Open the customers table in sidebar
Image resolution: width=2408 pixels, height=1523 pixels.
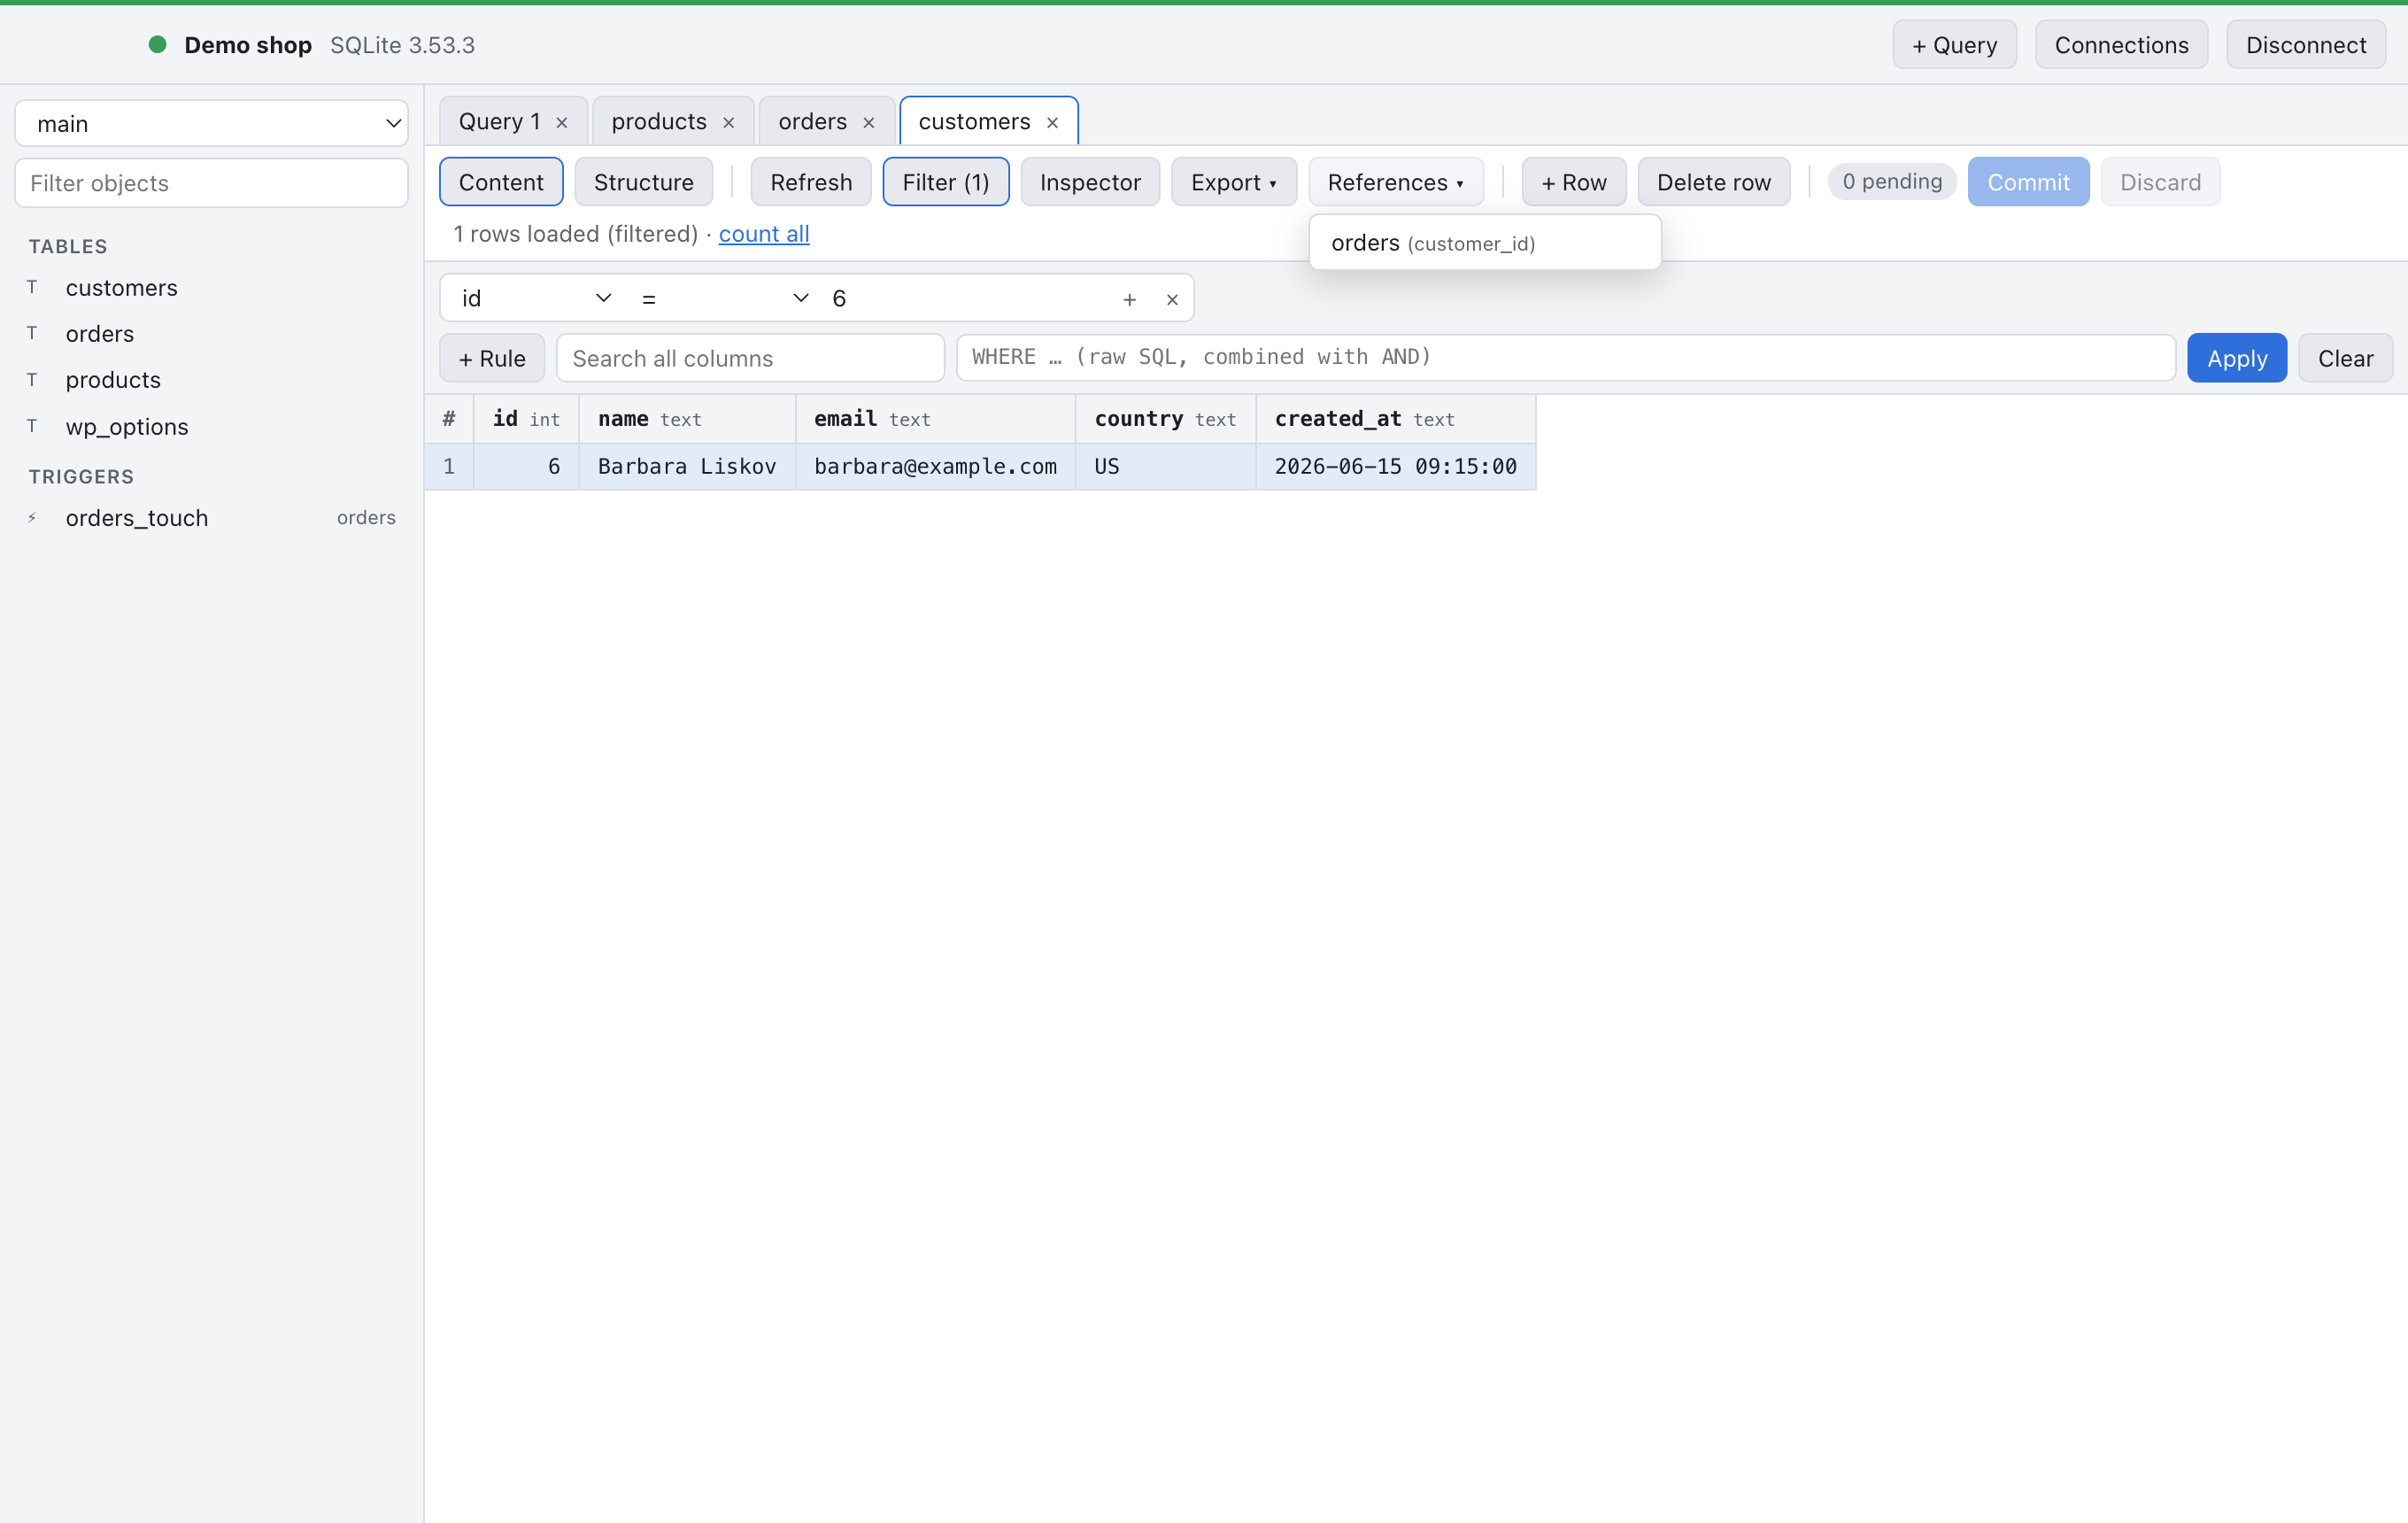[x=212, y=288]
